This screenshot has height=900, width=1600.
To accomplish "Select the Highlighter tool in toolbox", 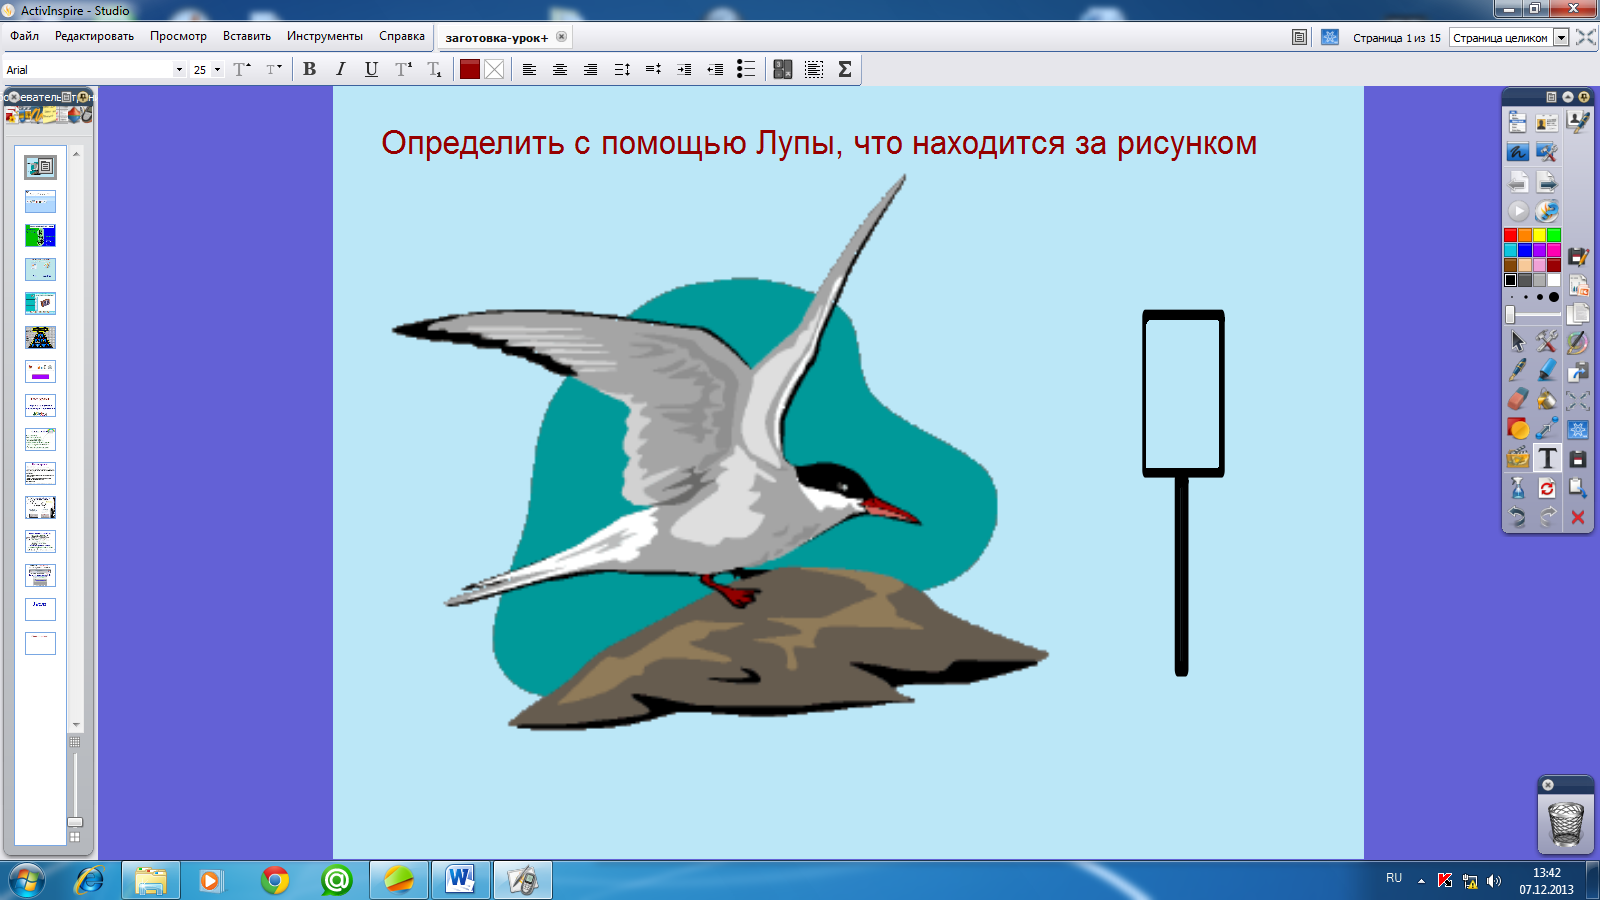I will (1547, 370).
